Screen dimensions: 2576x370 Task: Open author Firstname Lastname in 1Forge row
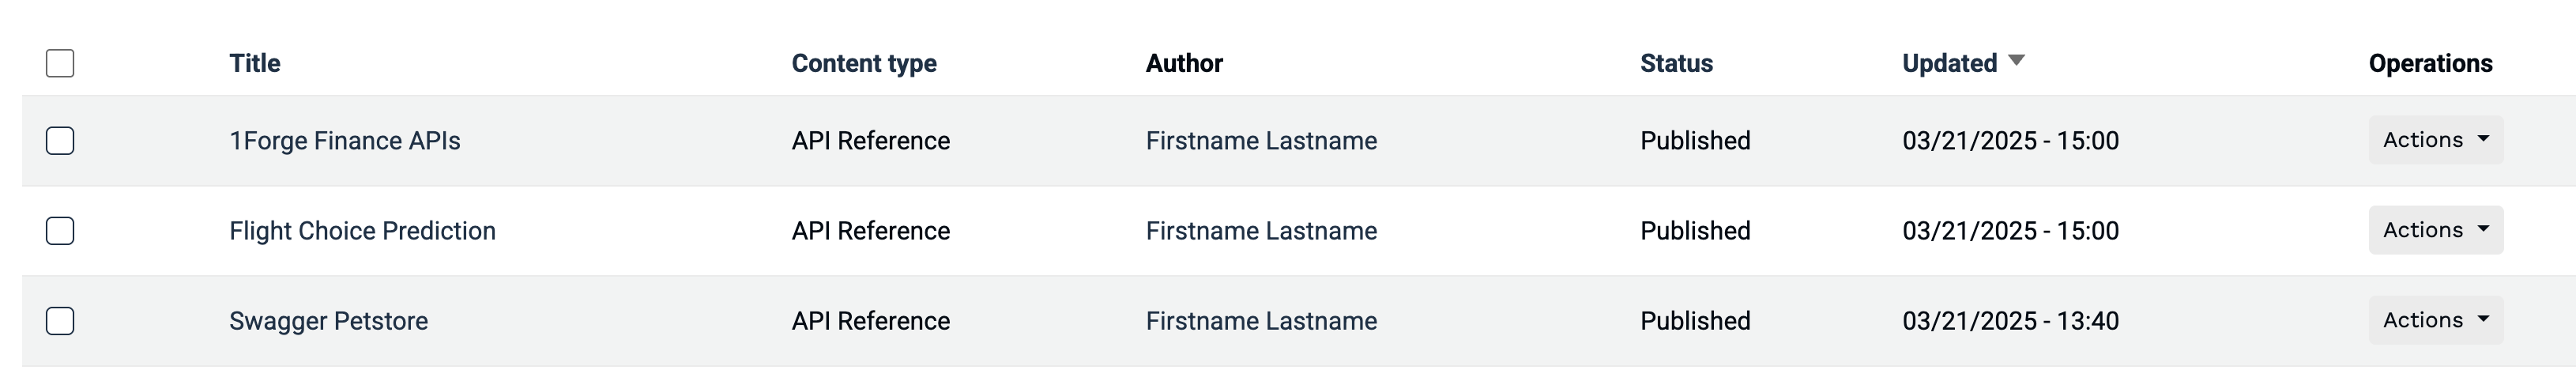[1261, 141]
